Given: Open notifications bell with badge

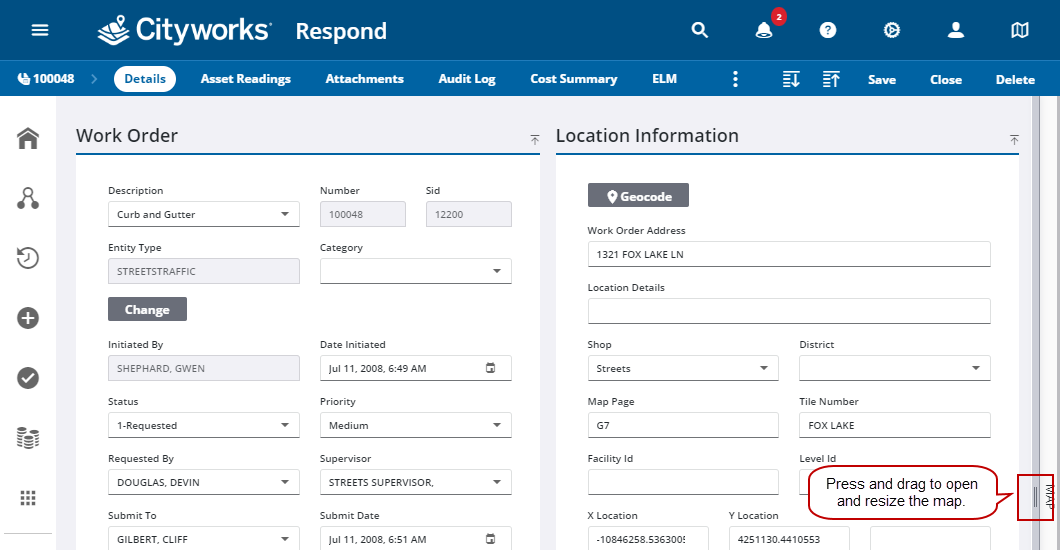Looking at the screenshot, I should click(764, 30).
